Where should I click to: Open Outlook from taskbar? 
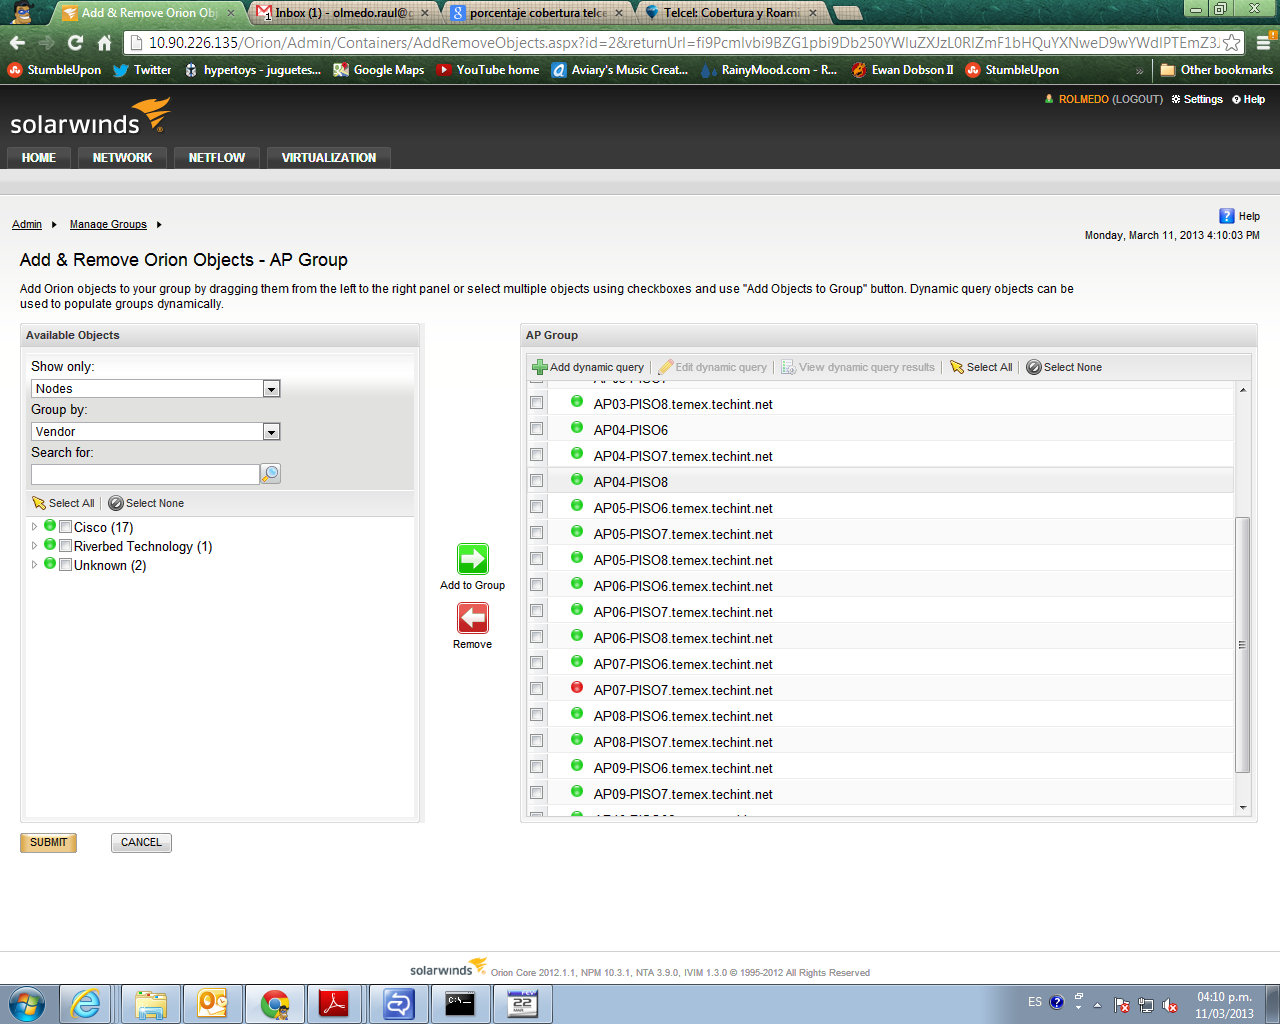[212, 1004]
